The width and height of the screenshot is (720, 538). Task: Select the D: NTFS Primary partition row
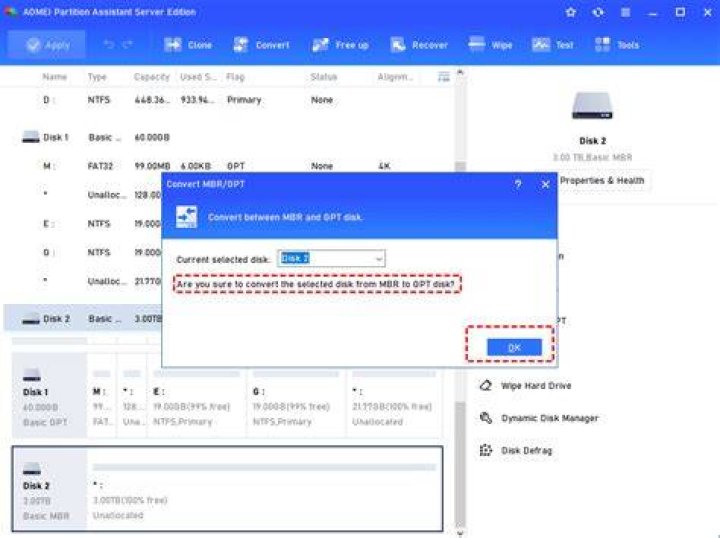(230, 100)
